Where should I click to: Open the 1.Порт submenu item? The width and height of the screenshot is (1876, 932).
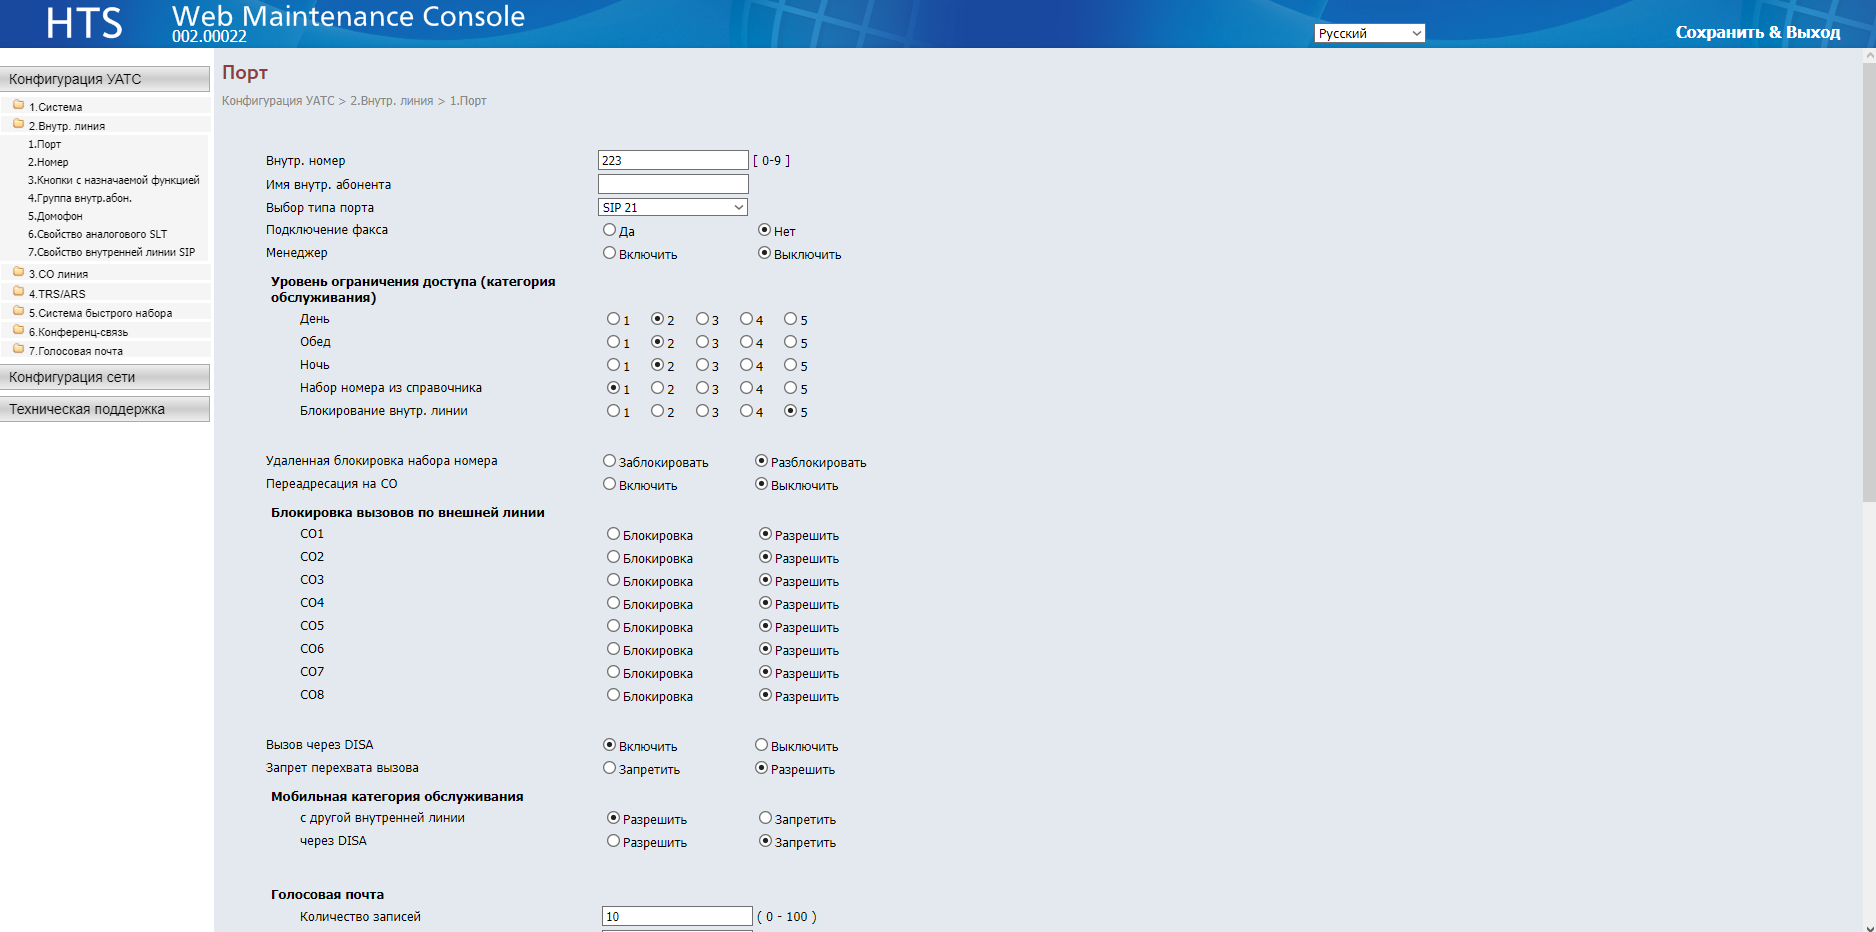45,144
